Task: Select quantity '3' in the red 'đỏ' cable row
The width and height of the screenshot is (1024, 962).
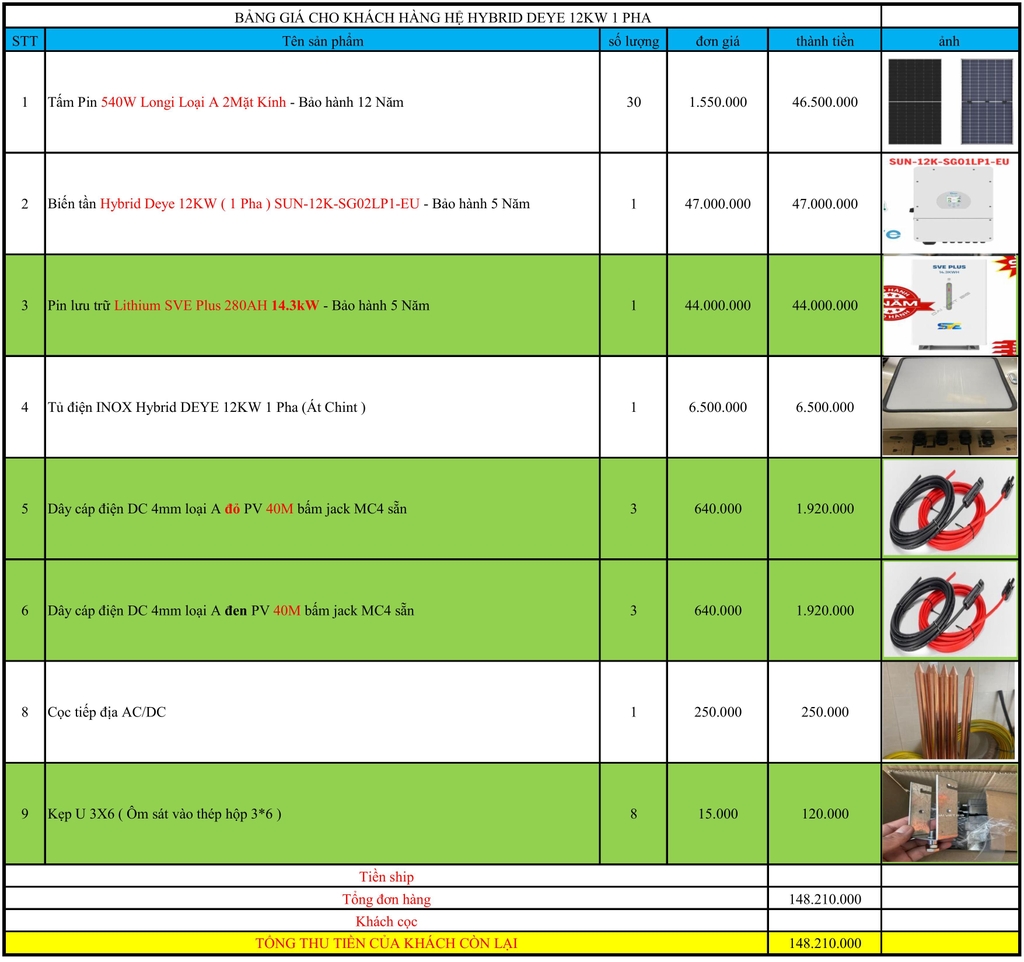Action: pos(633,508)
